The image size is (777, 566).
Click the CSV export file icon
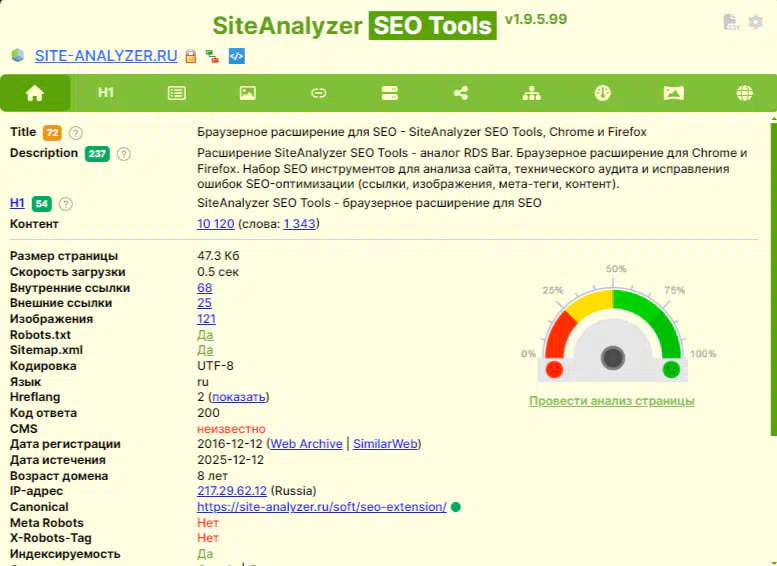coord(731,22)
